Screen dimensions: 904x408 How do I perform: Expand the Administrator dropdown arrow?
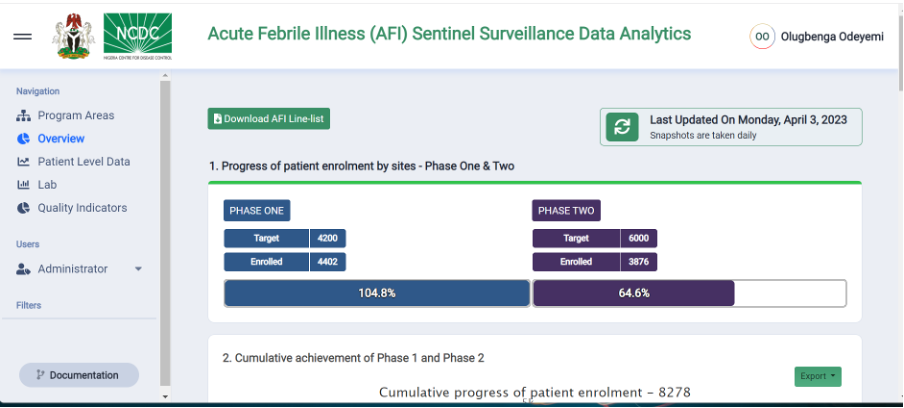click(x=138, y=269)
